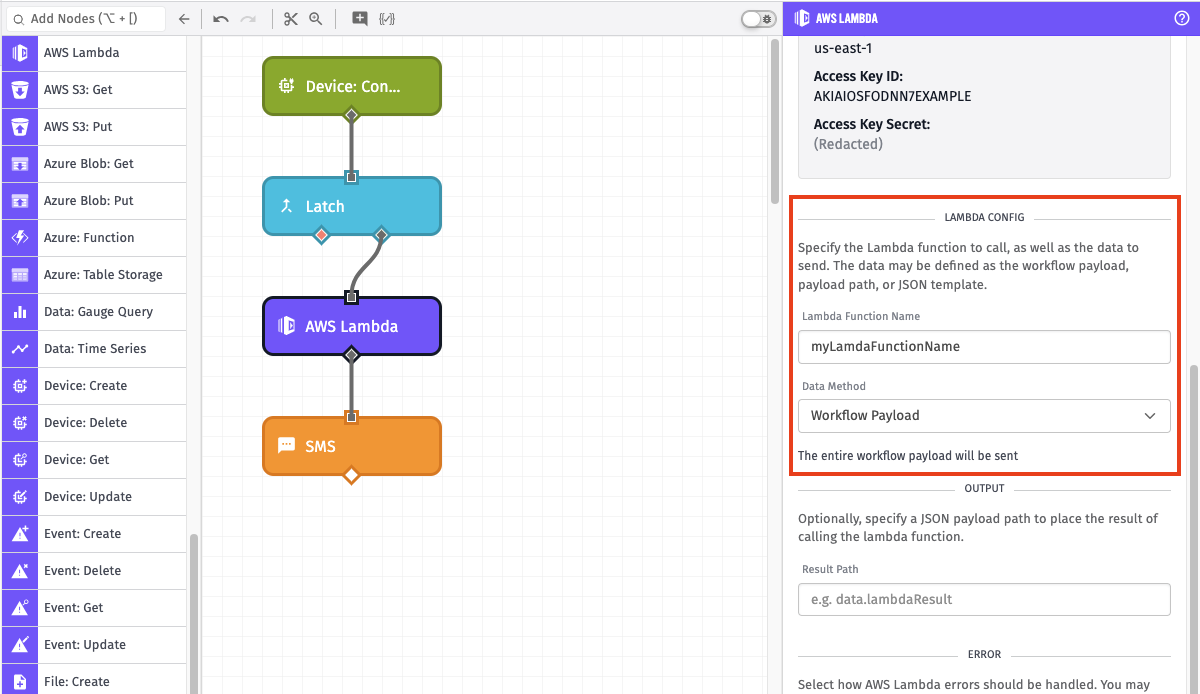Click the AWS Lambda panel header icon
Screen dimensions: 1200x694
[802, 18]
